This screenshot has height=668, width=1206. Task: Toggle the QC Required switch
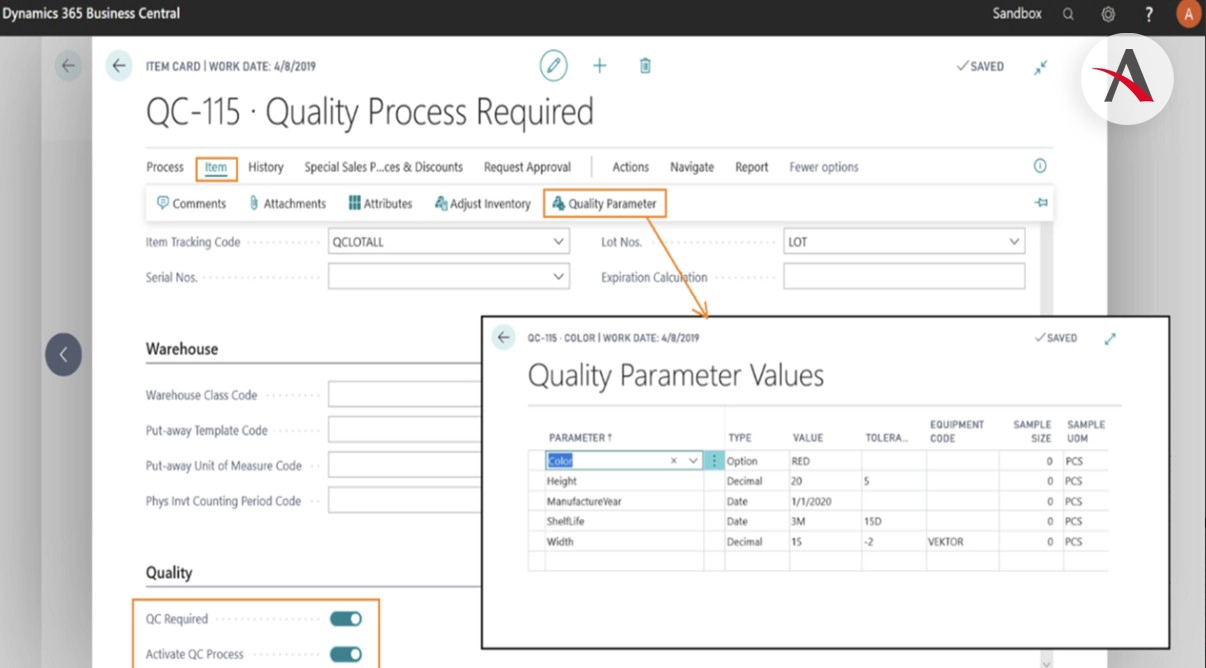(346, 619)
